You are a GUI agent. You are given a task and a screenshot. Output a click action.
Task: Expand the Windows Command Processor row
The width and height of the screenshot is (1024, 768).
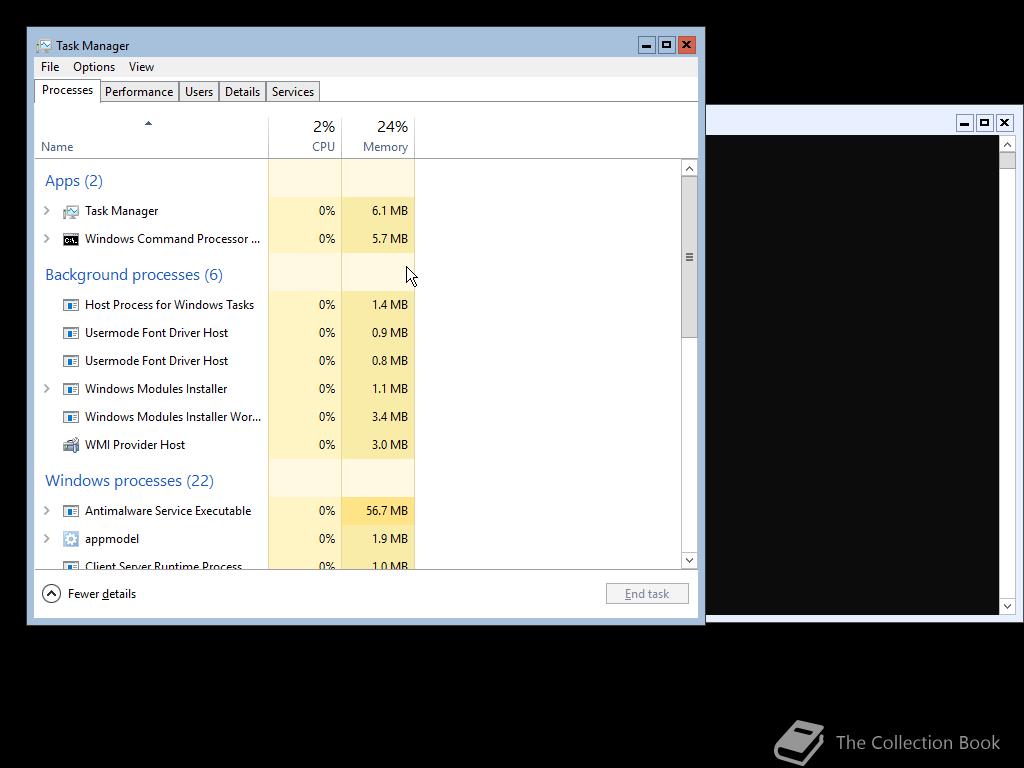[46, 238]
